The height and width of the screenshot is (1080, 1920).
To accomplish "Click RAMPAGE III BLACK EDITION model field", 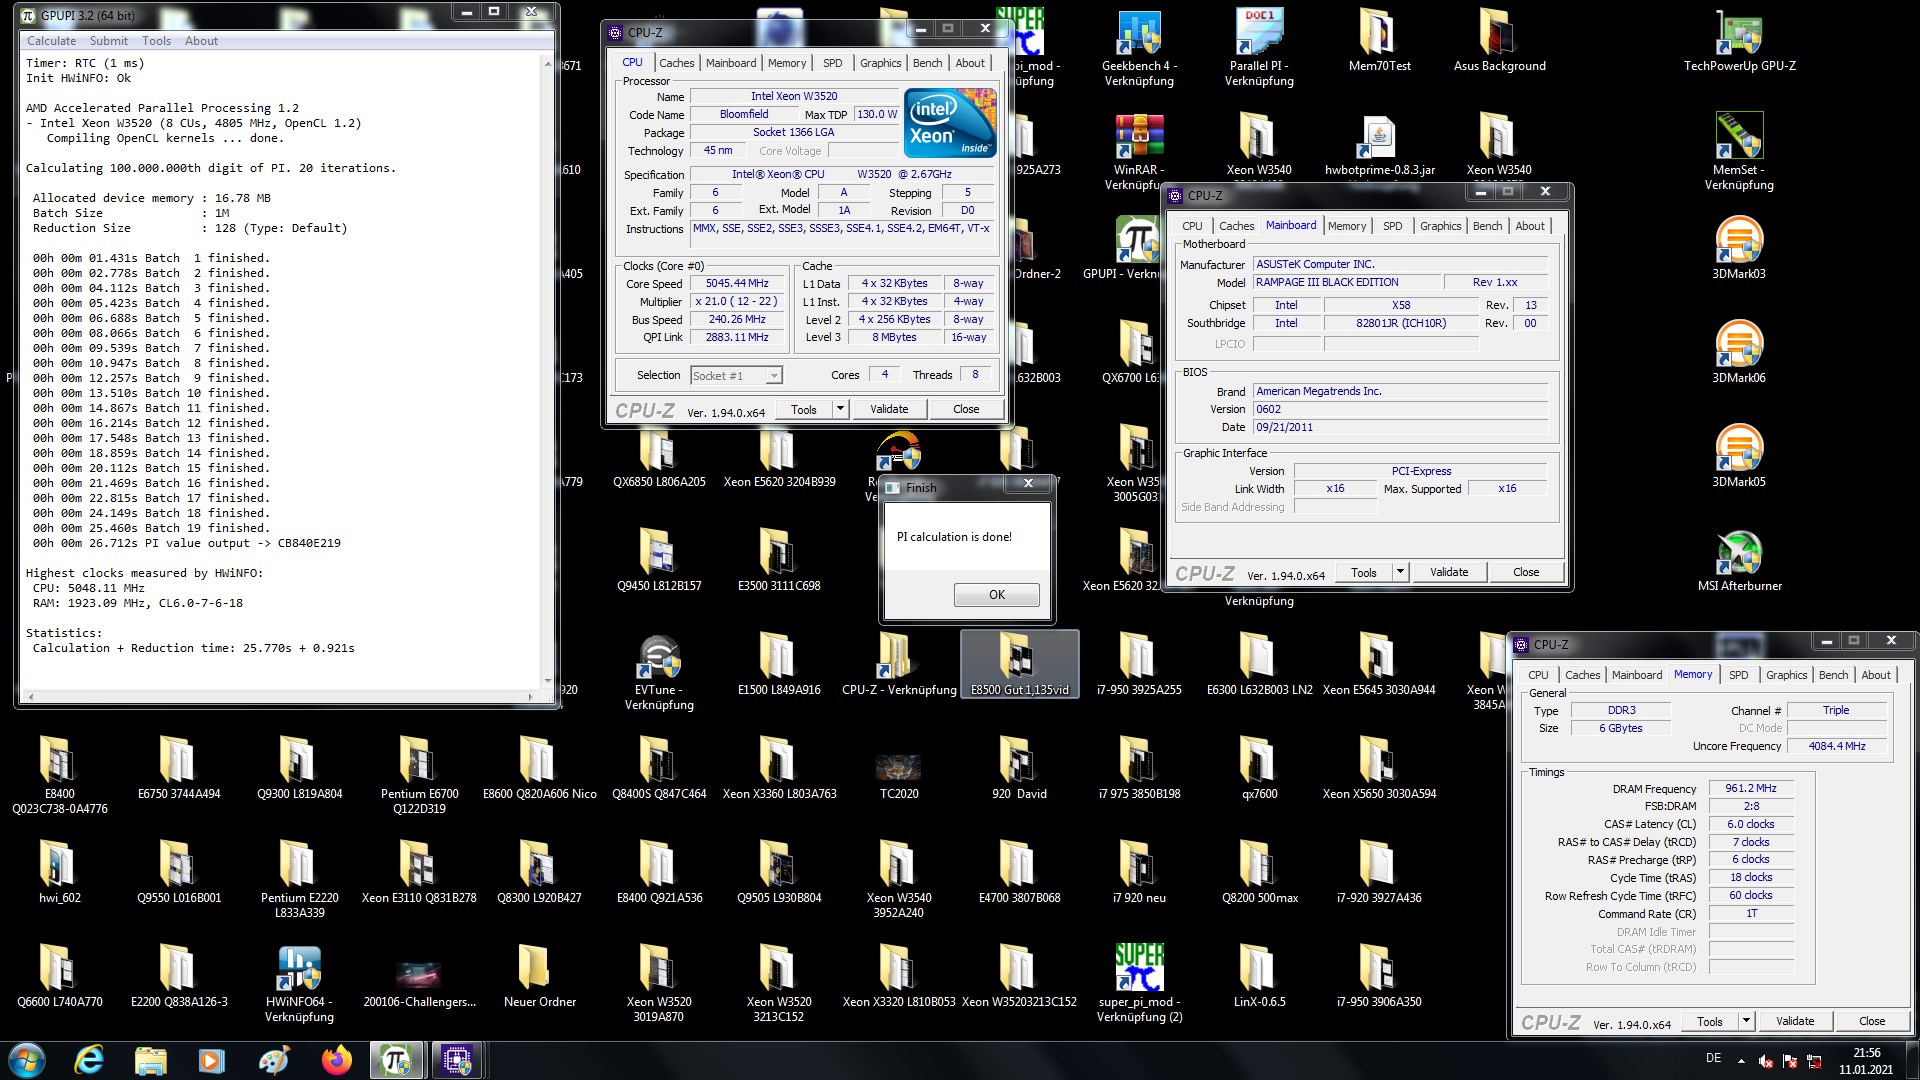I will pyautogui.click(x=1347, y=282).
